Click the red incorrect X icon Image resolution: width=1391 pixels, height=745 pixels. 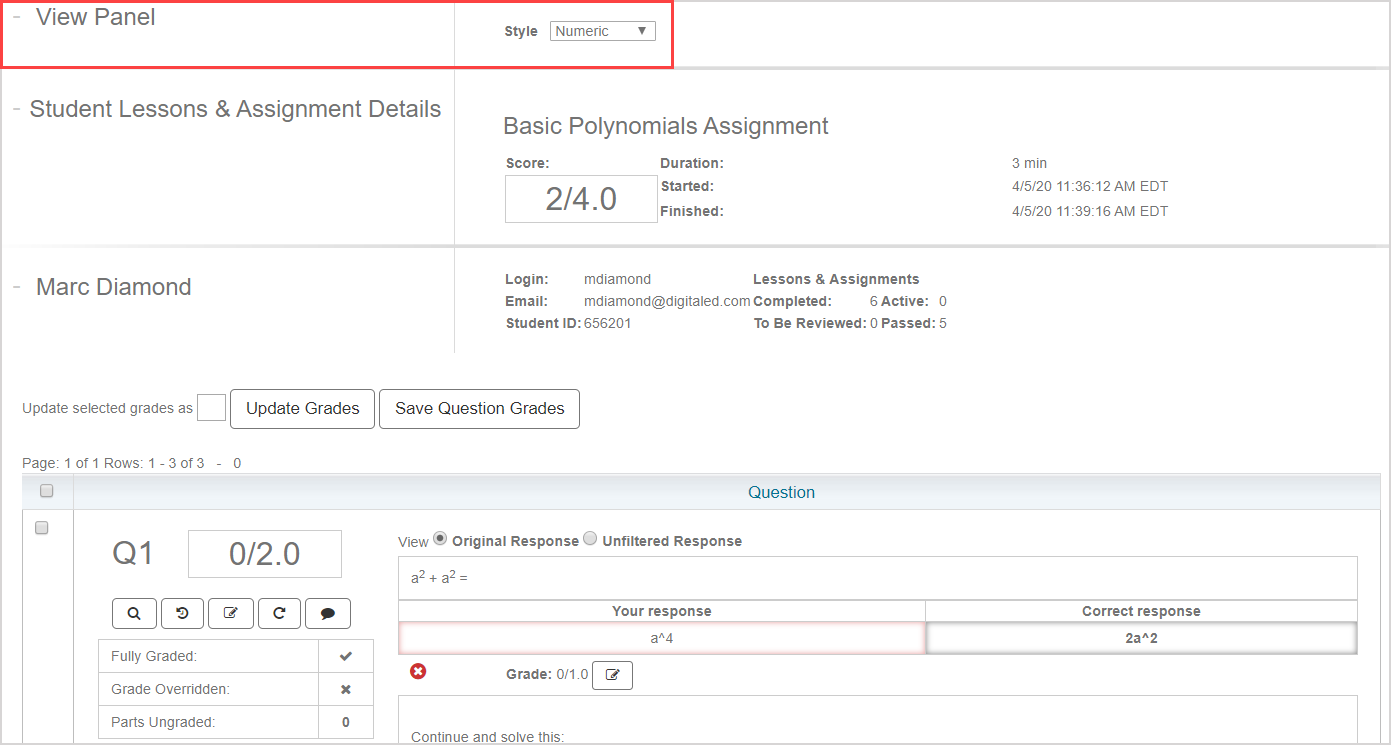pos(418,671)
